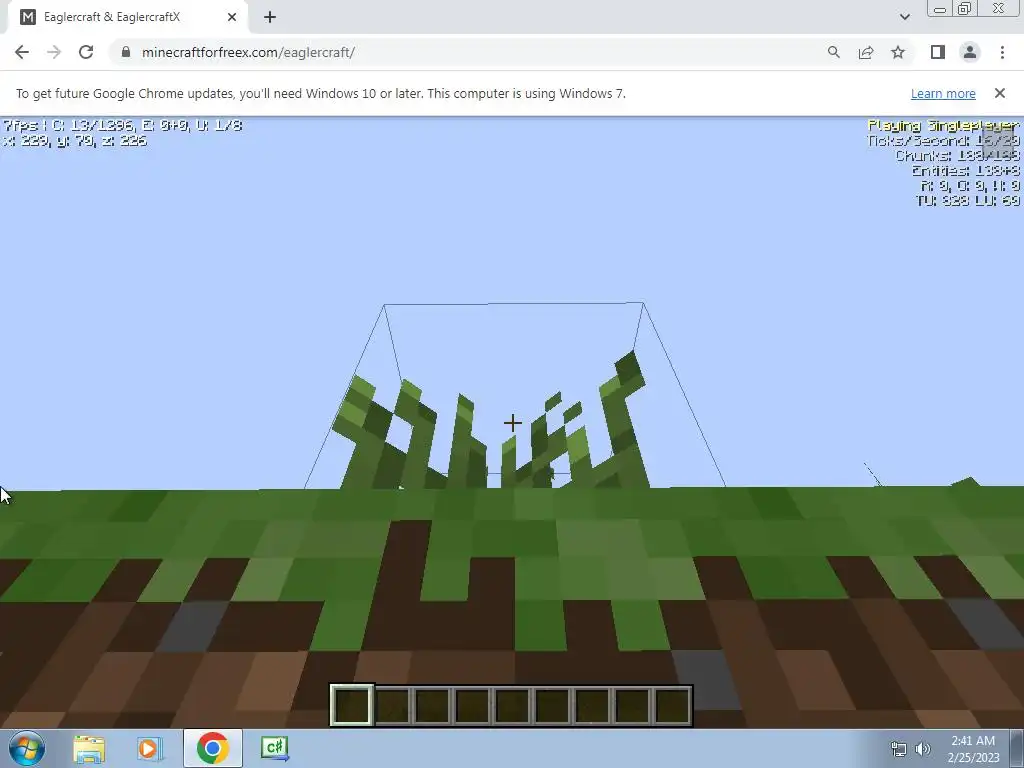This screenshot has width=1024, height=768.
Task: Open a new browser tab
Action: (x=270, y=17)
